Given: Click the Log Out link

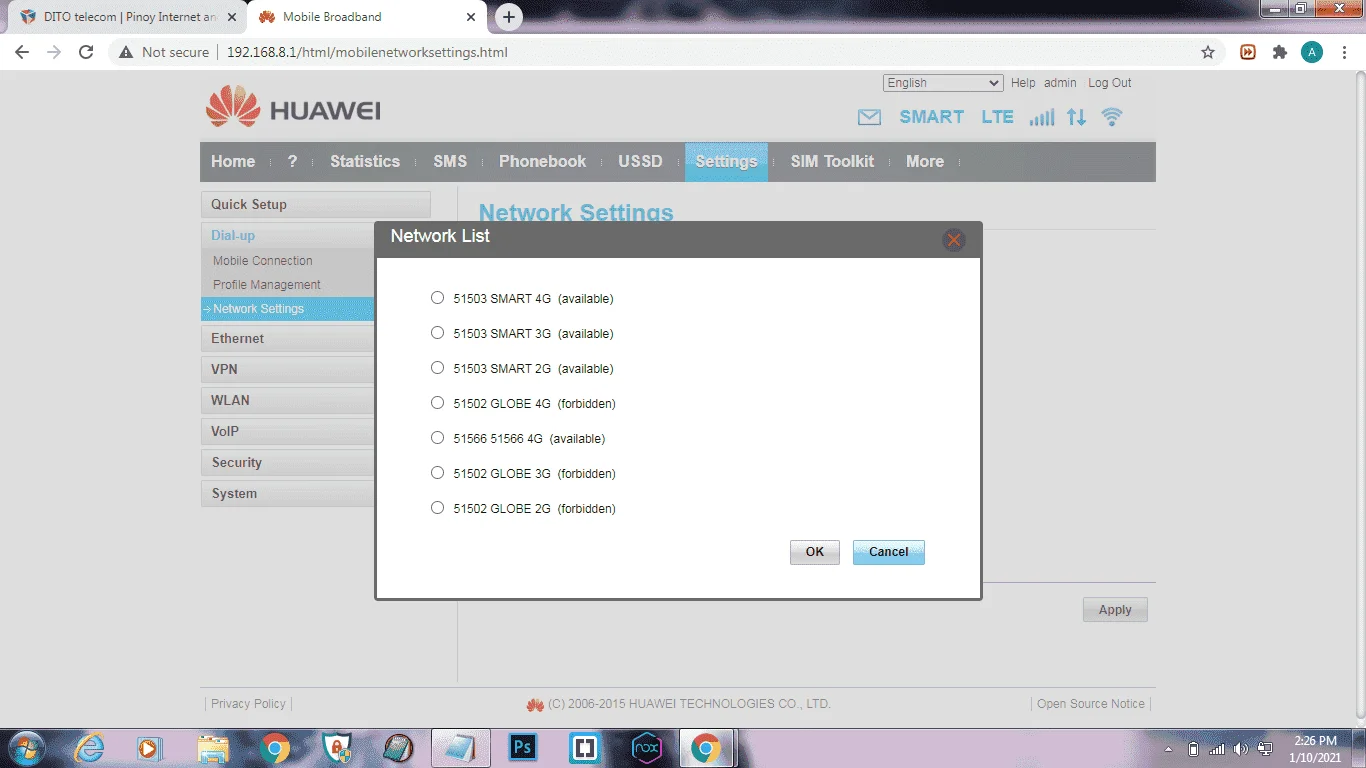Looking at the screenshot, I should point(1110,83).
